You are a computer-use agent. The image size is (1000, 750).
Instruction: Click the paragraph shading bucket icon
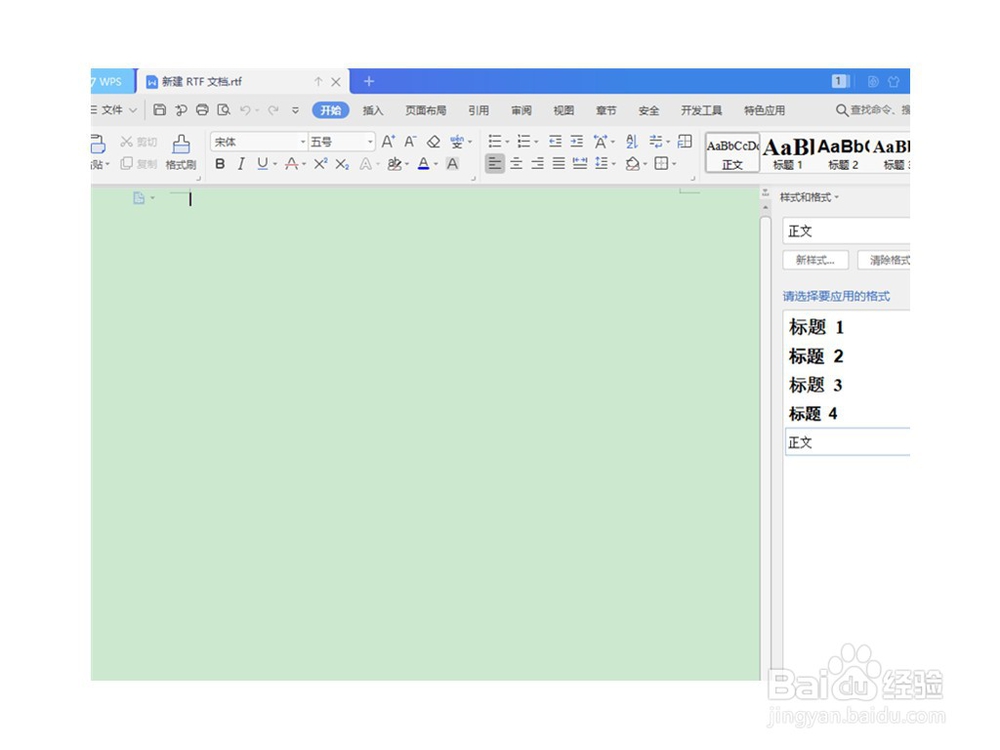pos(633,164)
